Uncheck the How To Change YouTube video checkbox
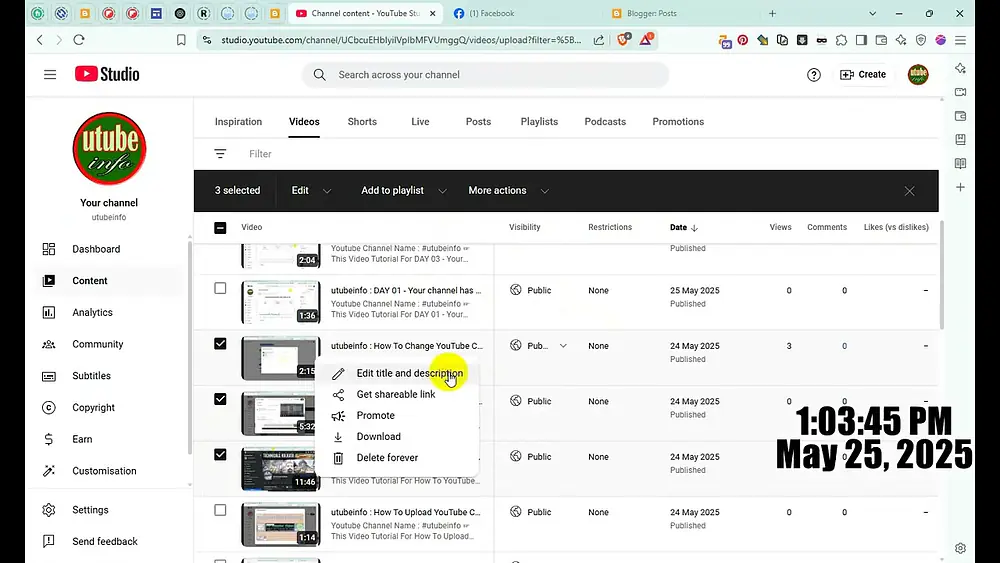Image resolution: width=1000 pixels, height=563 pixels. 220,344
